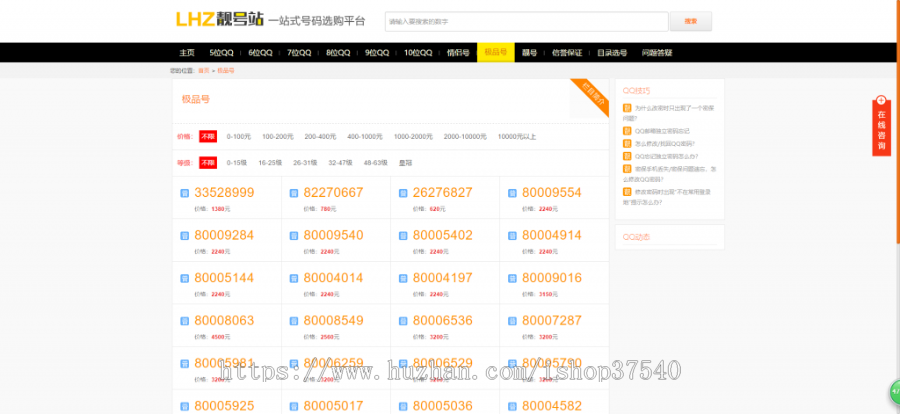This screenshot has height=414, width=900.
Task: Select the 不限 price filter
Action: point(208,136)
